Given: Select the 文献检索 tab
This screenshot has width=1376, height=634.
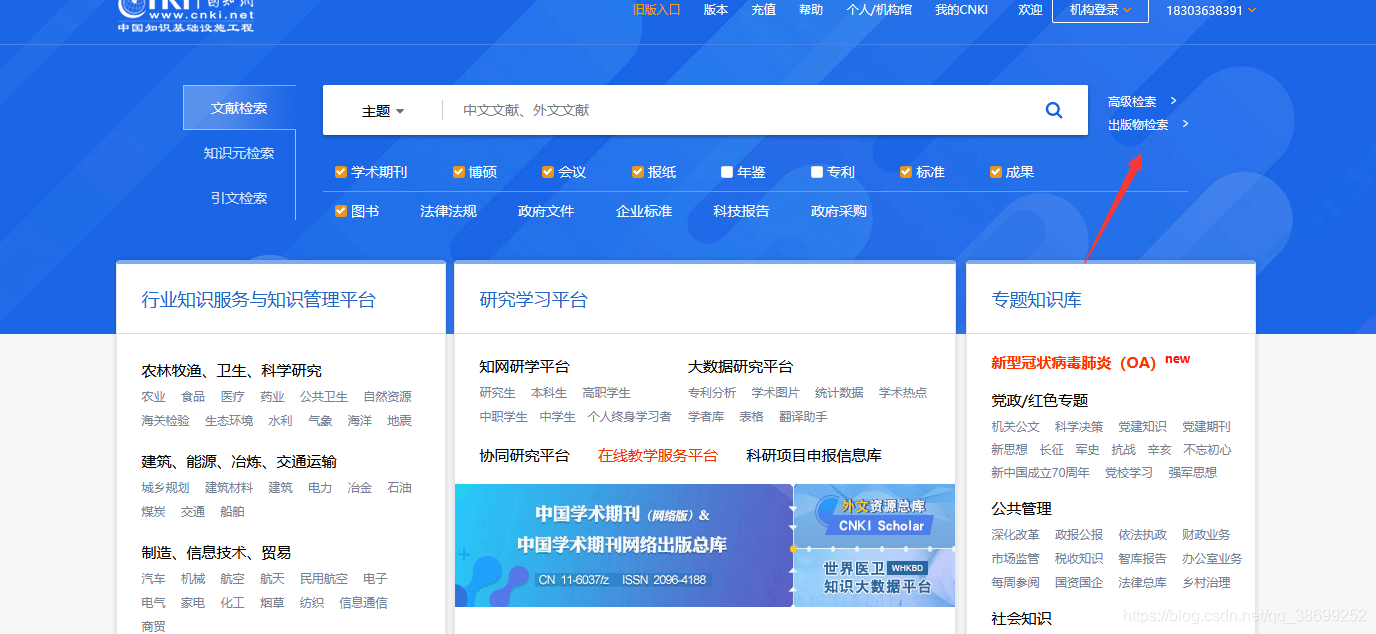Looking at the screenshot, I should [239, 108].
